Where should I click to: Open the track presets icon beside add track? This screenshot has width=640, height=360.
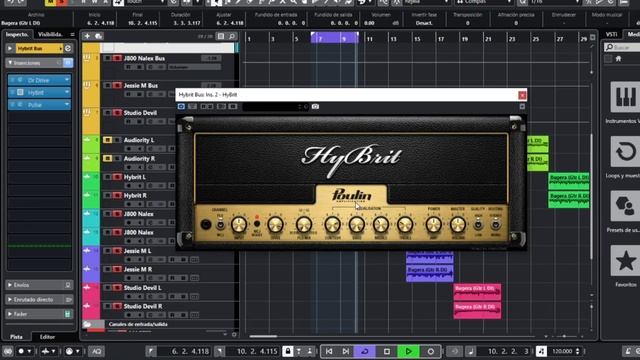pos(98,36)
